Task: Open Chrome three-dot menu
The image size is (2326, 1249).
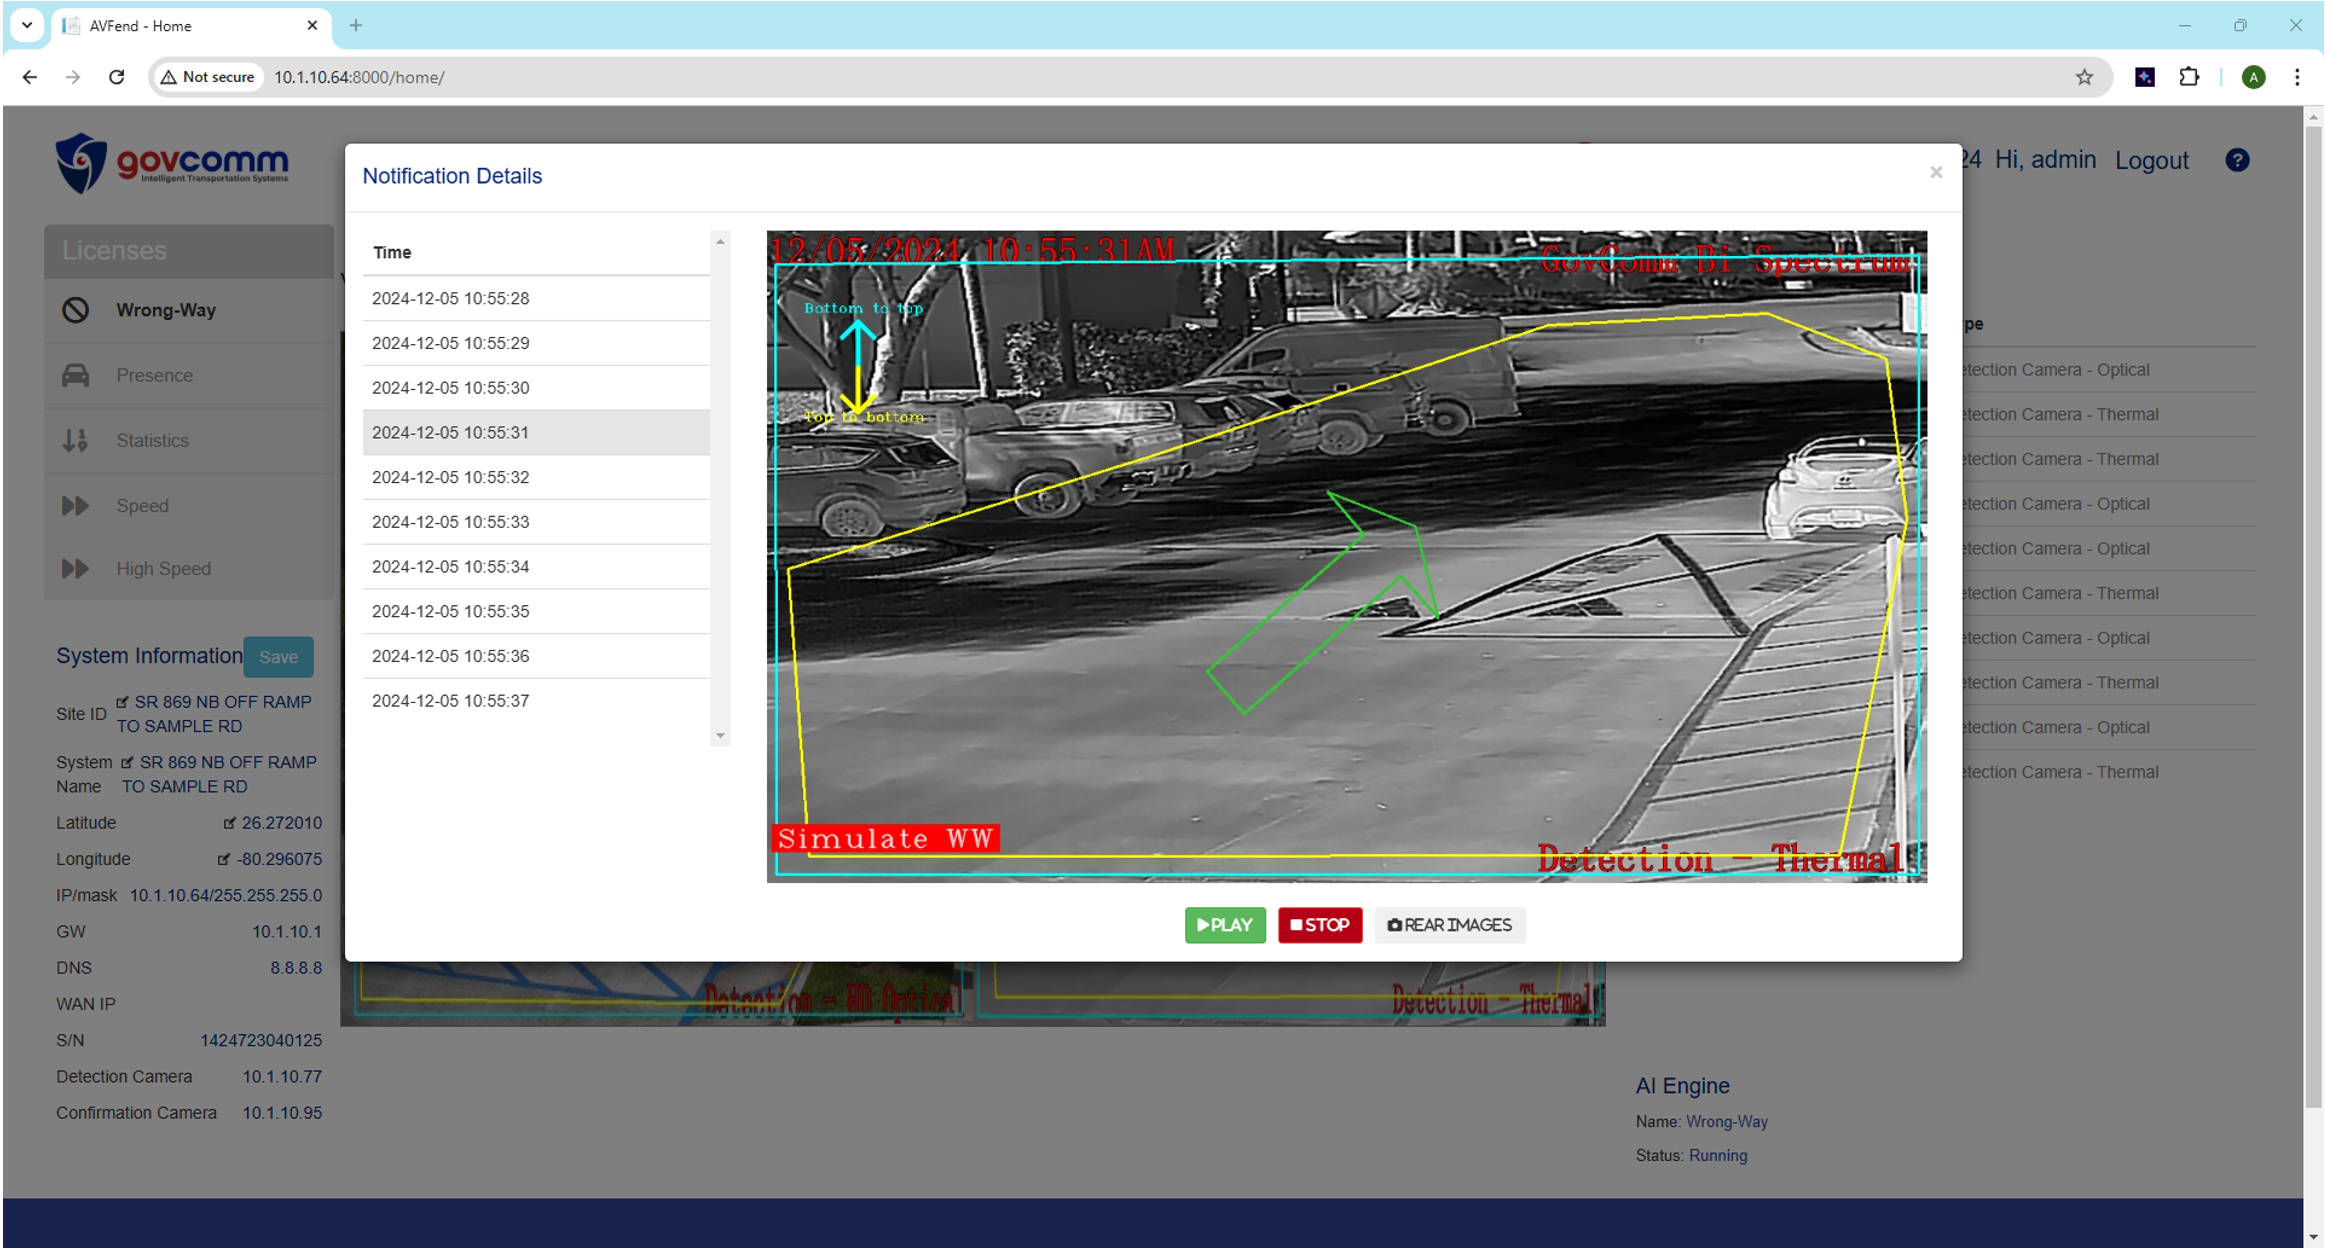Action: [x=2297, y=77]
